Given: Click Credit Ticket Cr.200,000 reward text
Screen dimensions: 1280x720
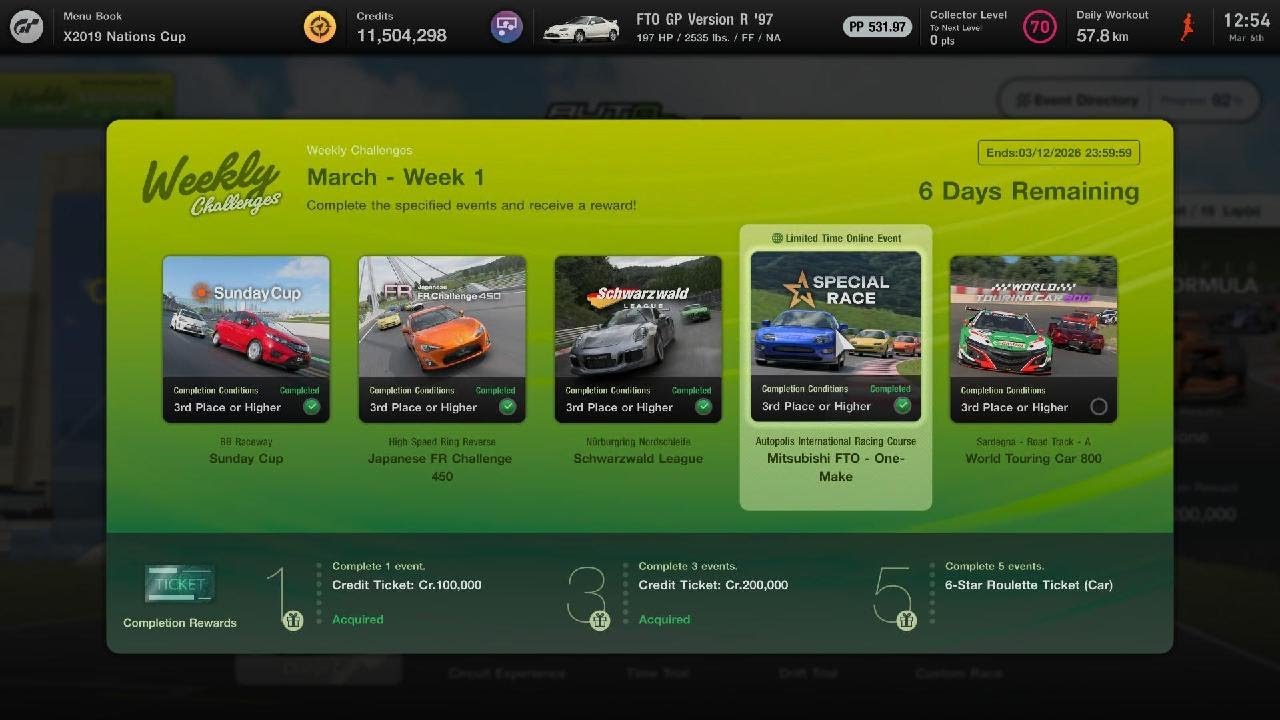Looking at the screenshot, I should click(x=713, y=585).
